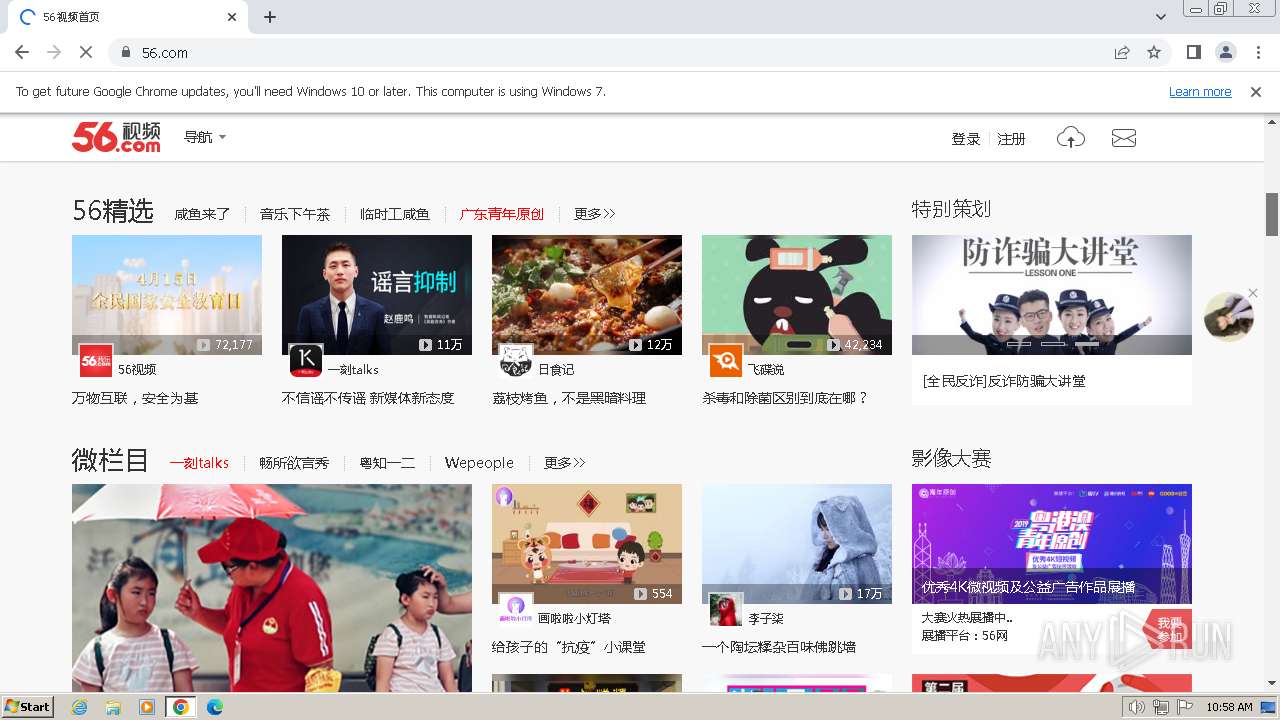The image size is (1280, 720).
Task: Select the 咸鱼来了 tab
Action: (202, 214)
